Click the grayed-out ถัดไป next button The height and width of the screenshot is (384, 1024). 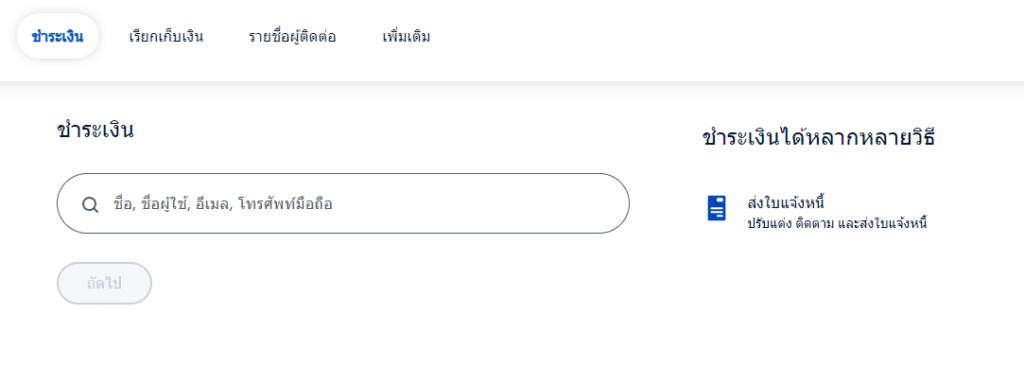(104, 283)
